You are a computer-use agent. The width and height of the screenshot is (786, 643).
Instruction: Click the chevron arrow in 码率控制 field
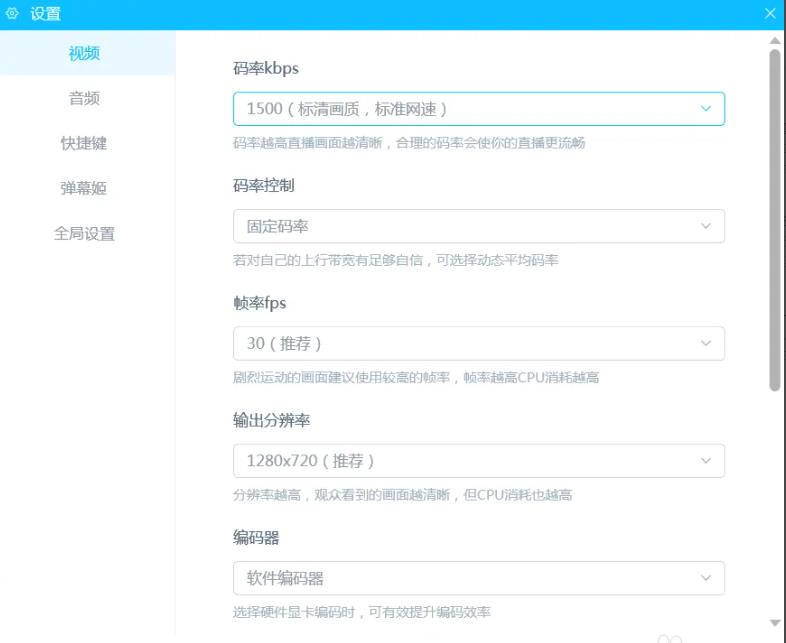[706, 227]
